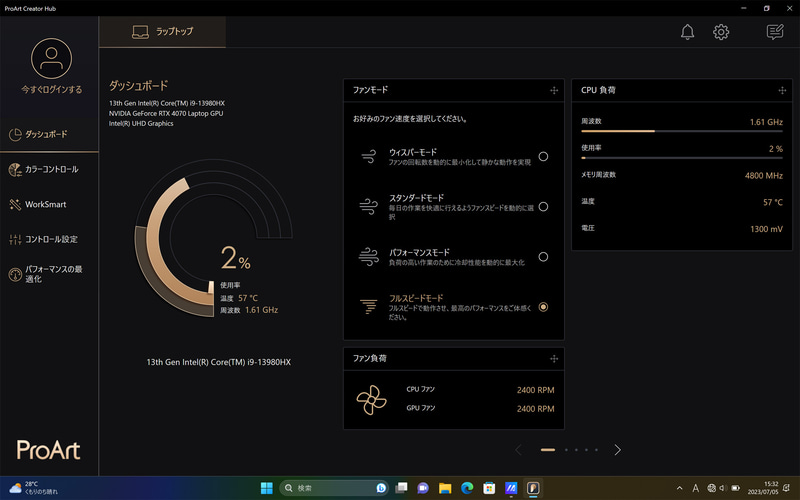Click the Intel(R) UHD Graphics text
The image size is (800, 500).
point(141,123)
